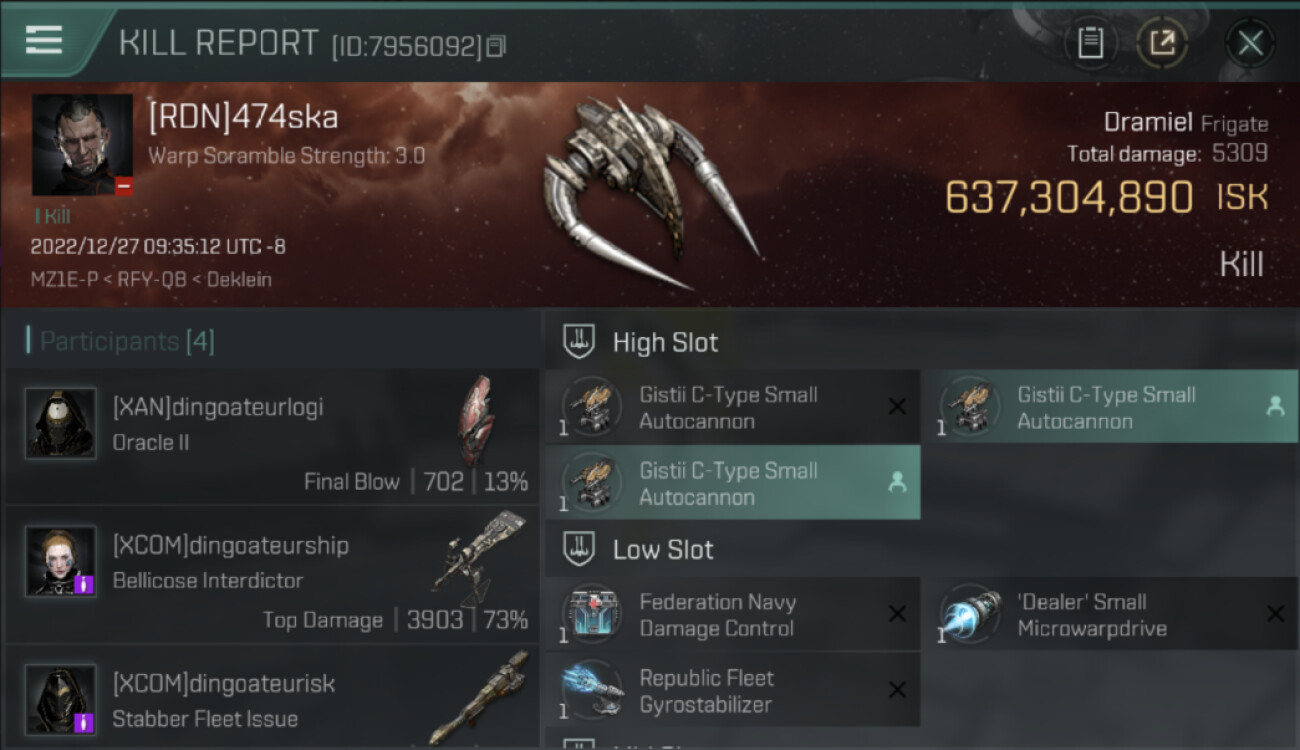This screenshot has width=1300, height=750.
Task: Click the clipboard icon in header
Action: pyautogui.click(x=1090, y=43)
